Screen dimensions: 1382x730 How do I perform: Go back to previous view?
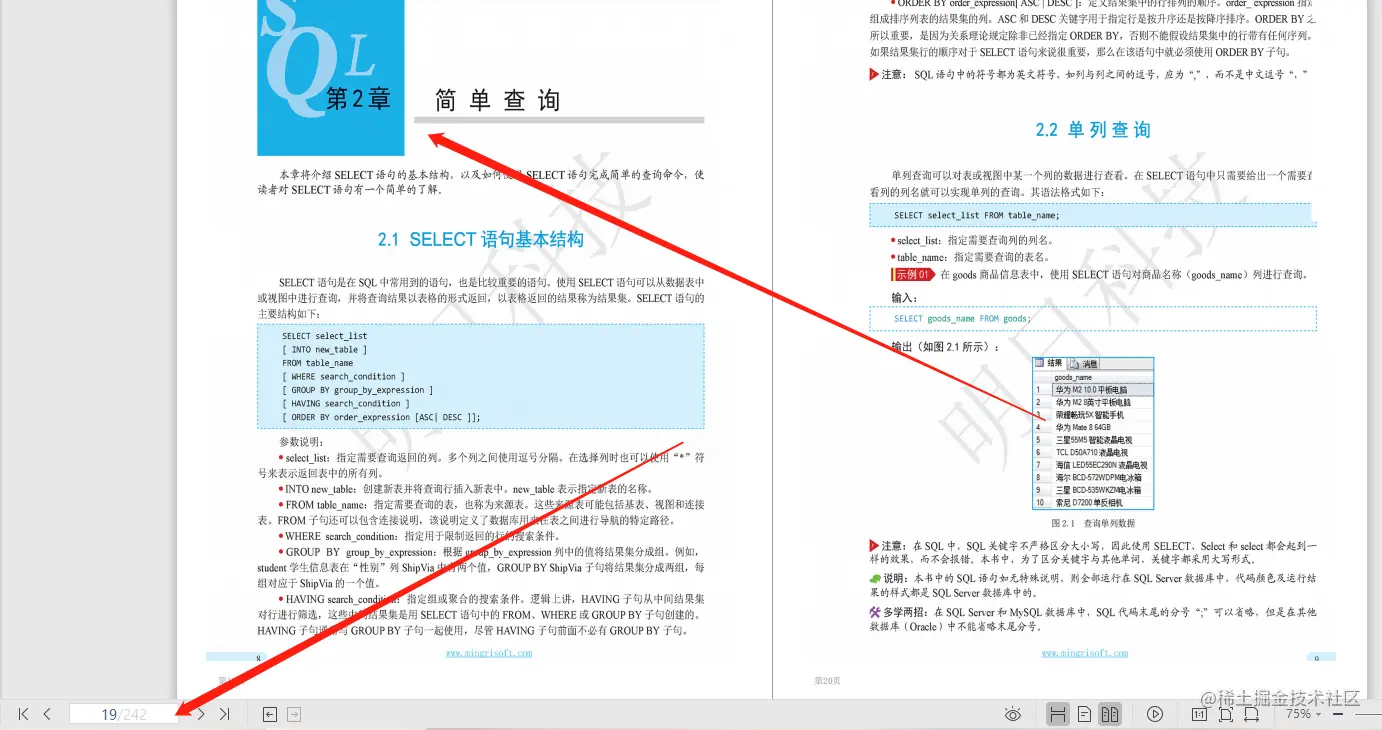(270, 714)
